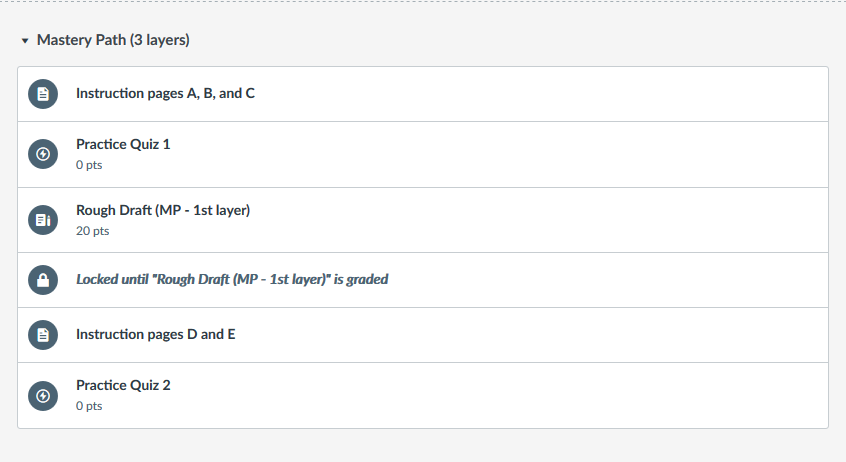Click the quiz icon for Practice Quiz 2
This screenshot has width=846, height=462.
click(42, 396)
